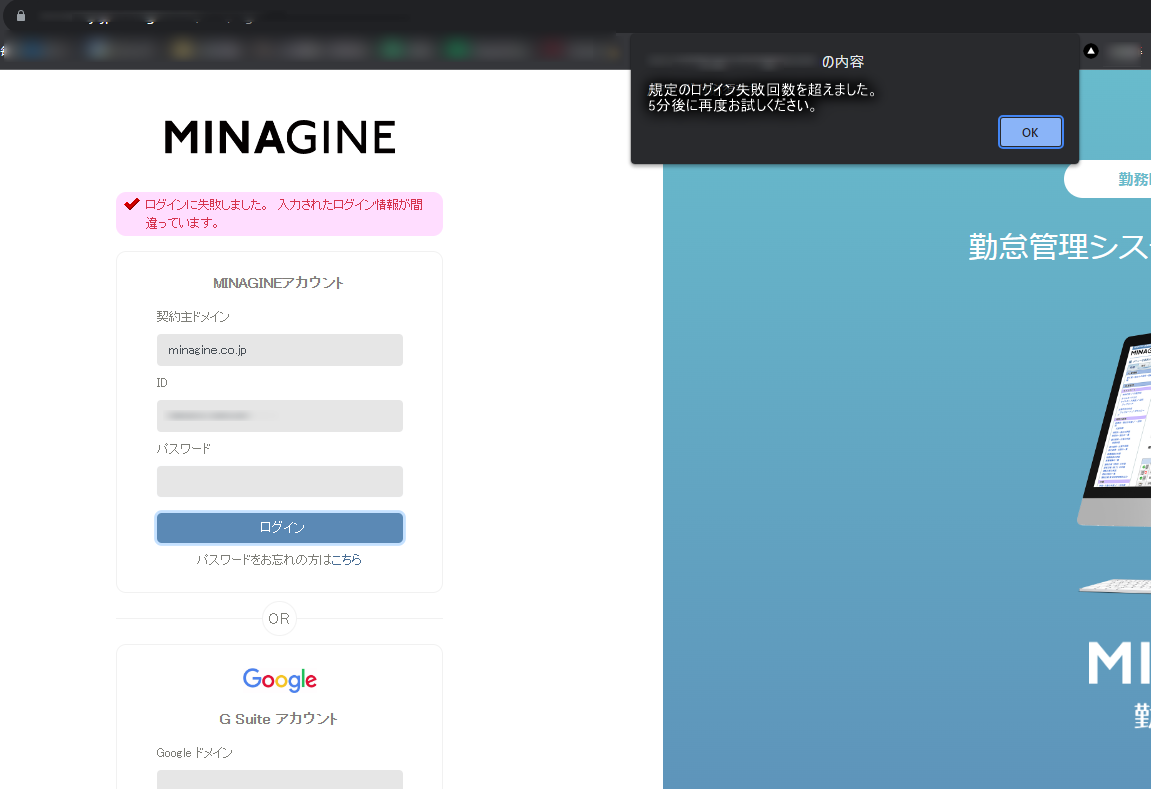Click the 5分後に再度お試しください dialog line
This screenshot has width=1151, height=789.
click(733, 105)
